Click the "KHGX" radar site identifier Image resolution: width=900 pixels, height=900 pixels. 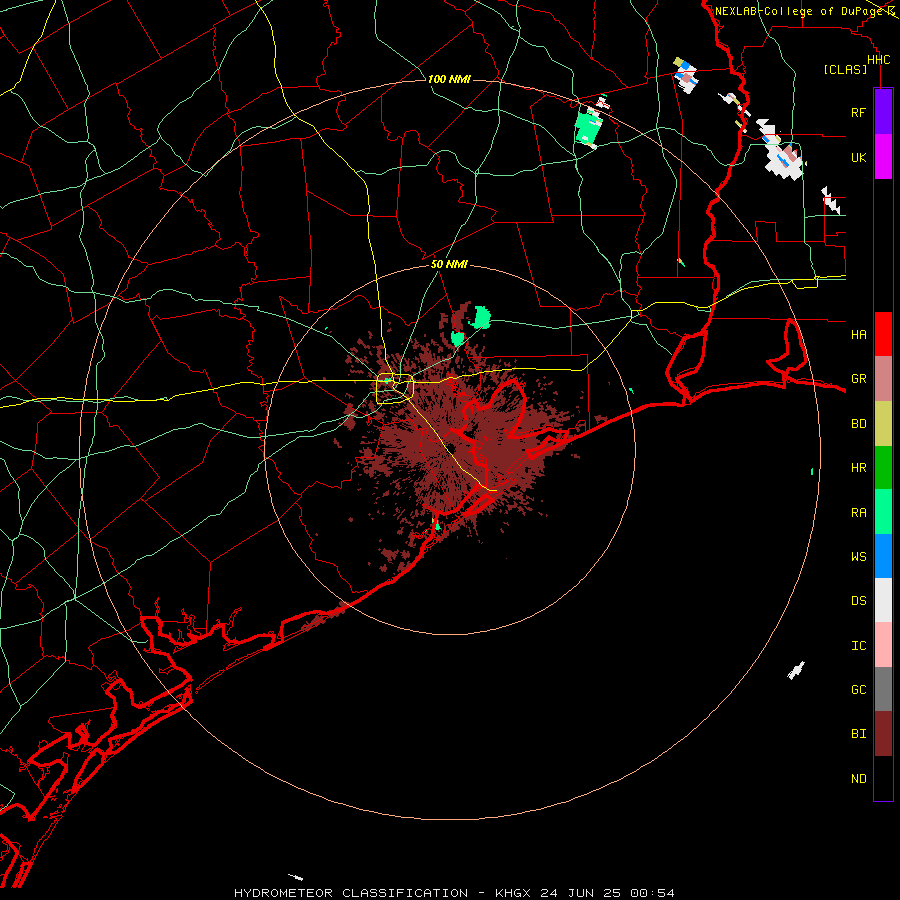(513, 893)
